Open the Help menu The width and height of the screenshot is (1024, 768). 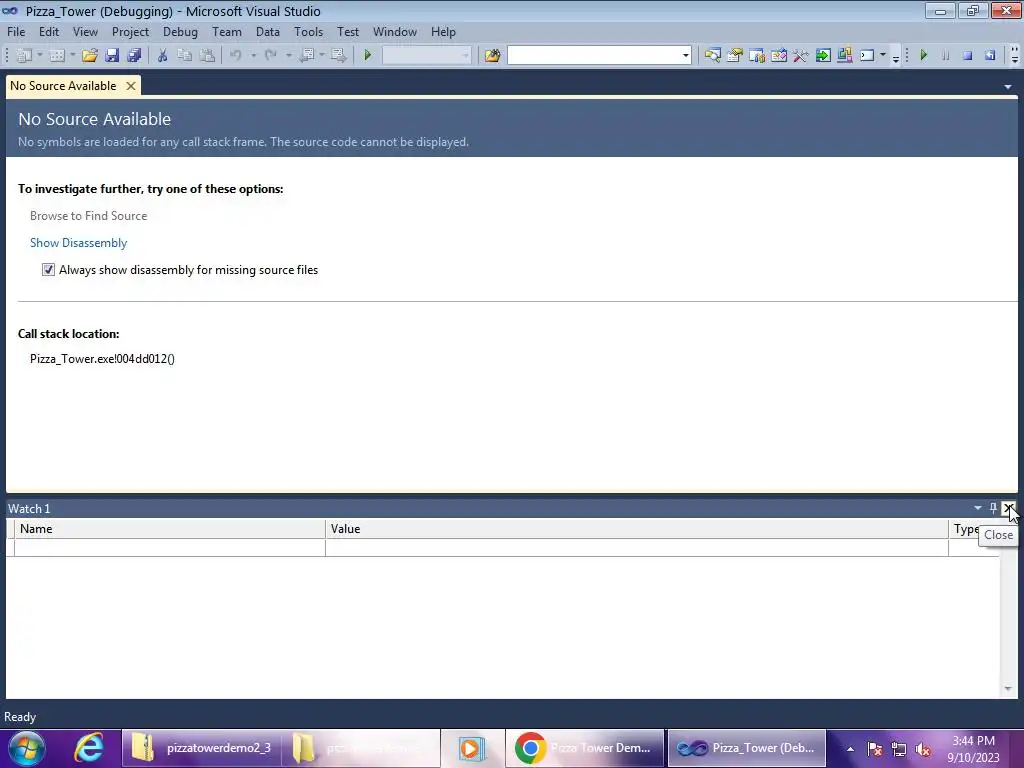443,31
